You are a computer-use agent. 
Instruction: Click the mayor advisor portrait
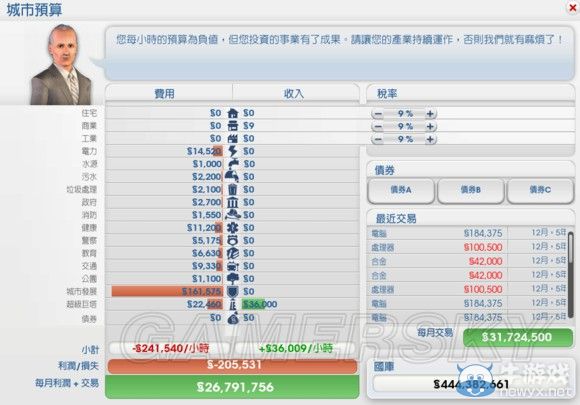(62, 65)
